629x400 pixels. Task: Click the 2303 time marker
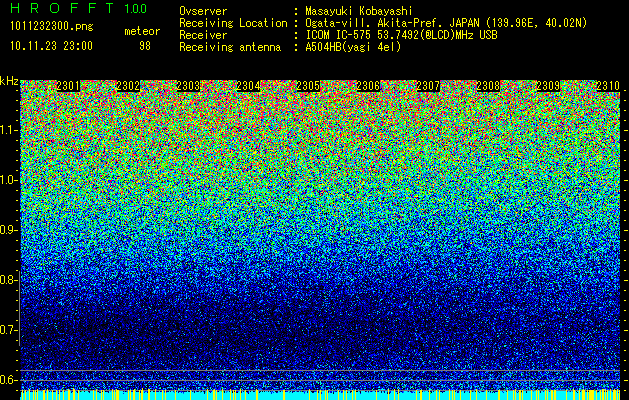[188, 86]
